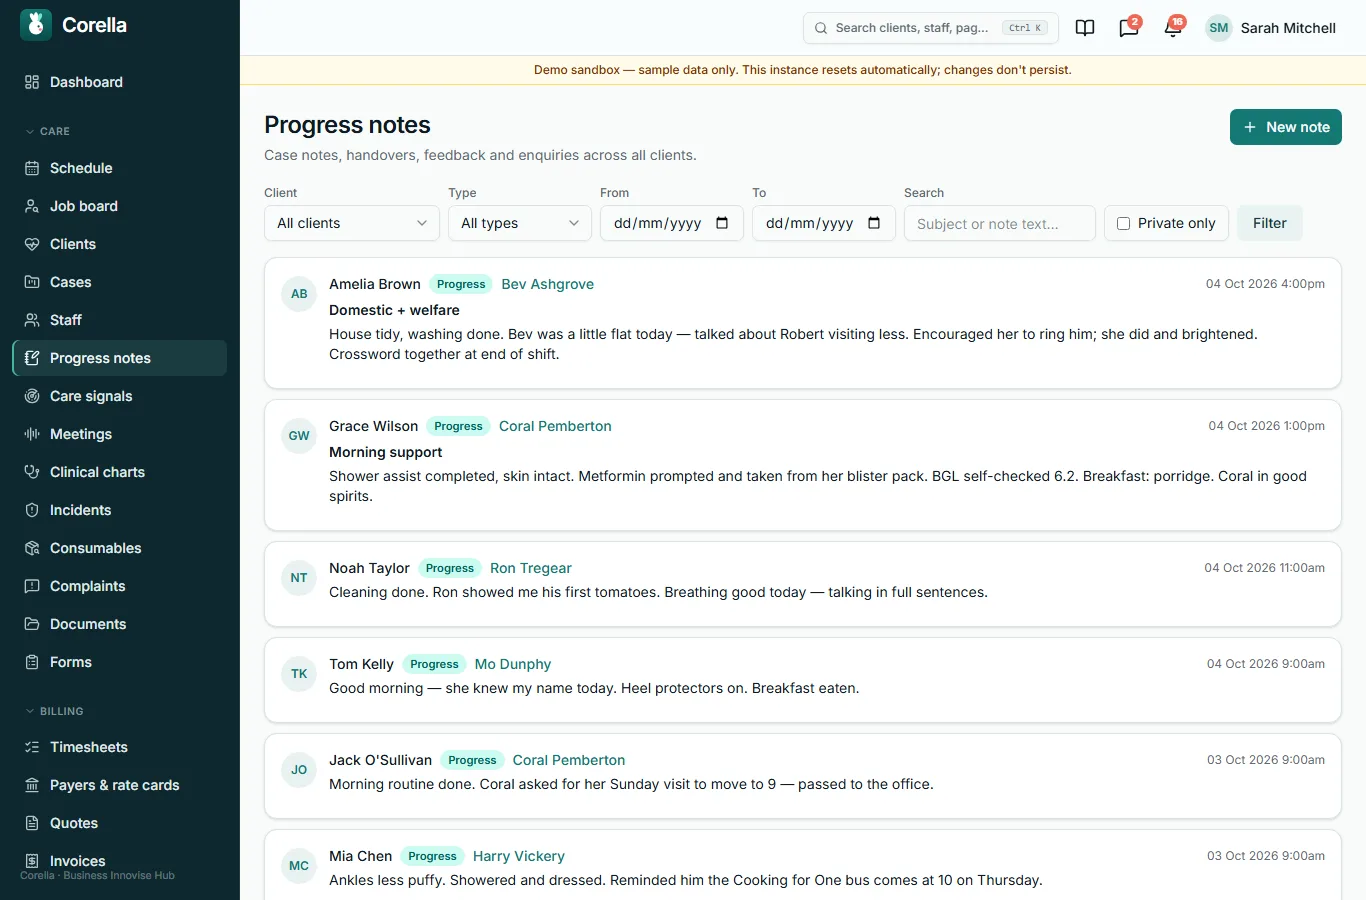Screen dimensions: 1366x900
Task: Open the Dashboard sidebar icon
Action: (32, 82)
